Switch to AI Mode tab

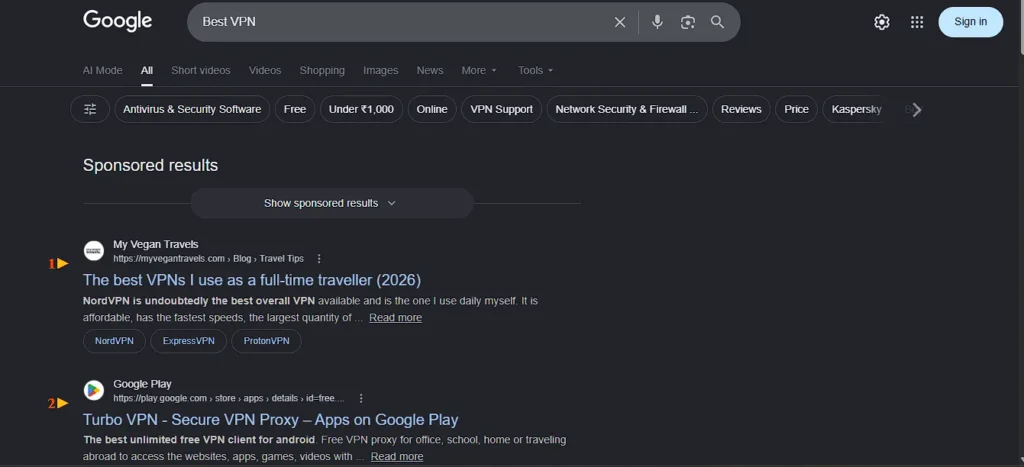pyautogui.click(x=103, y=71)
